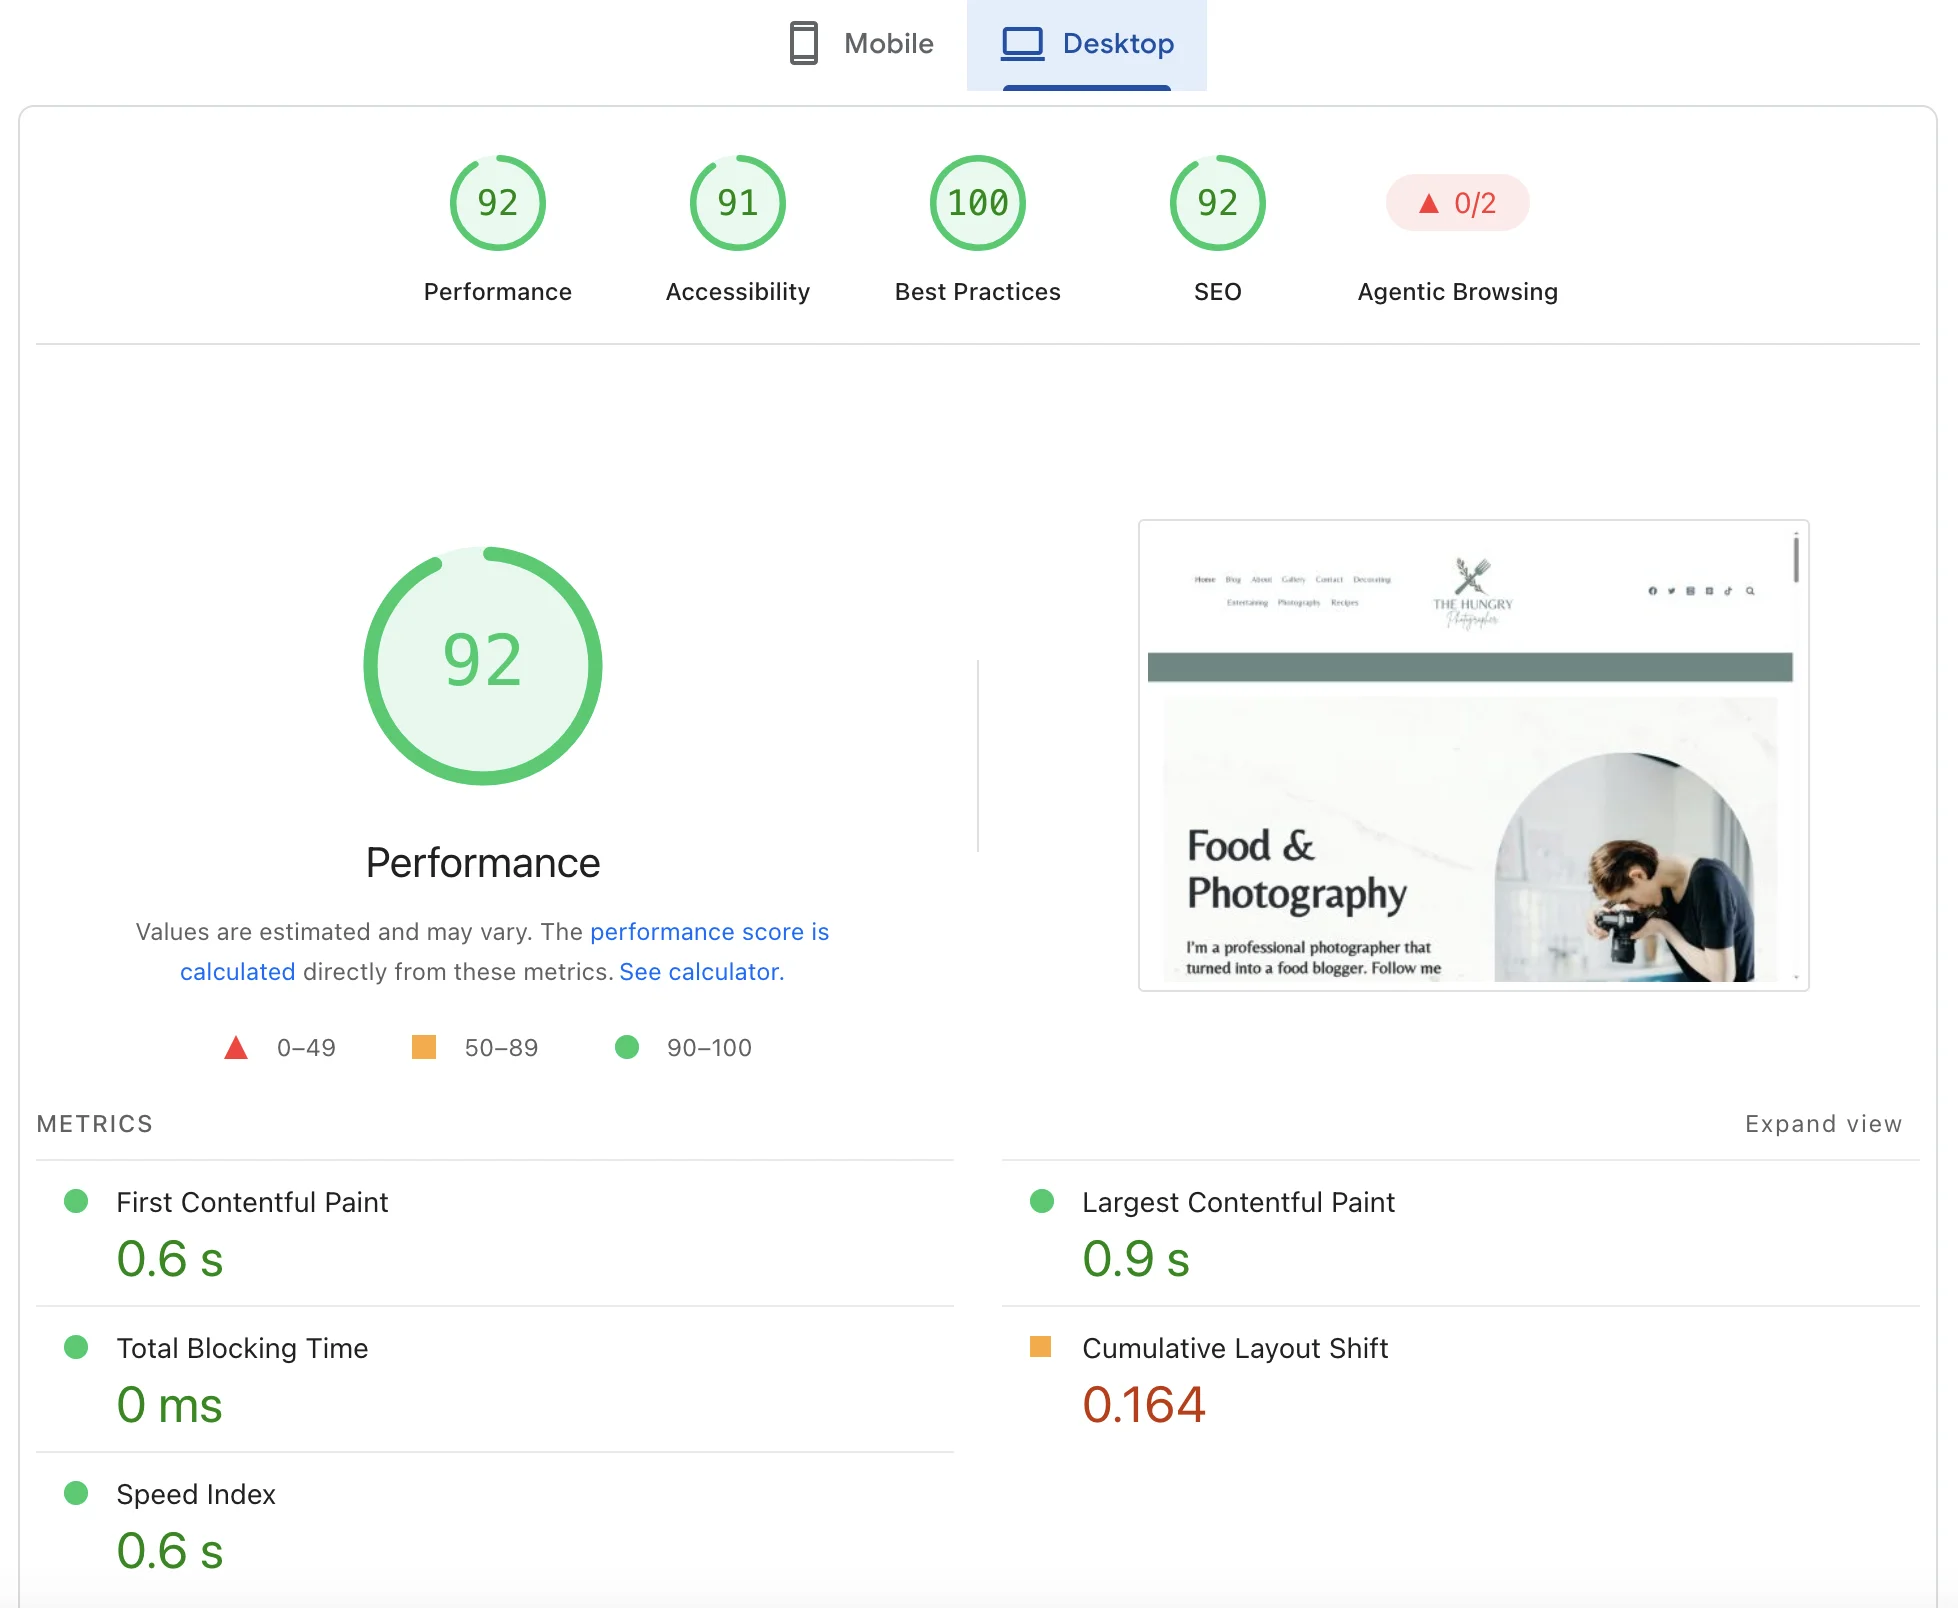Click the 0.164 layout shift value
Viewport: 1958px width, 1608px height.
[1144, 1404]
